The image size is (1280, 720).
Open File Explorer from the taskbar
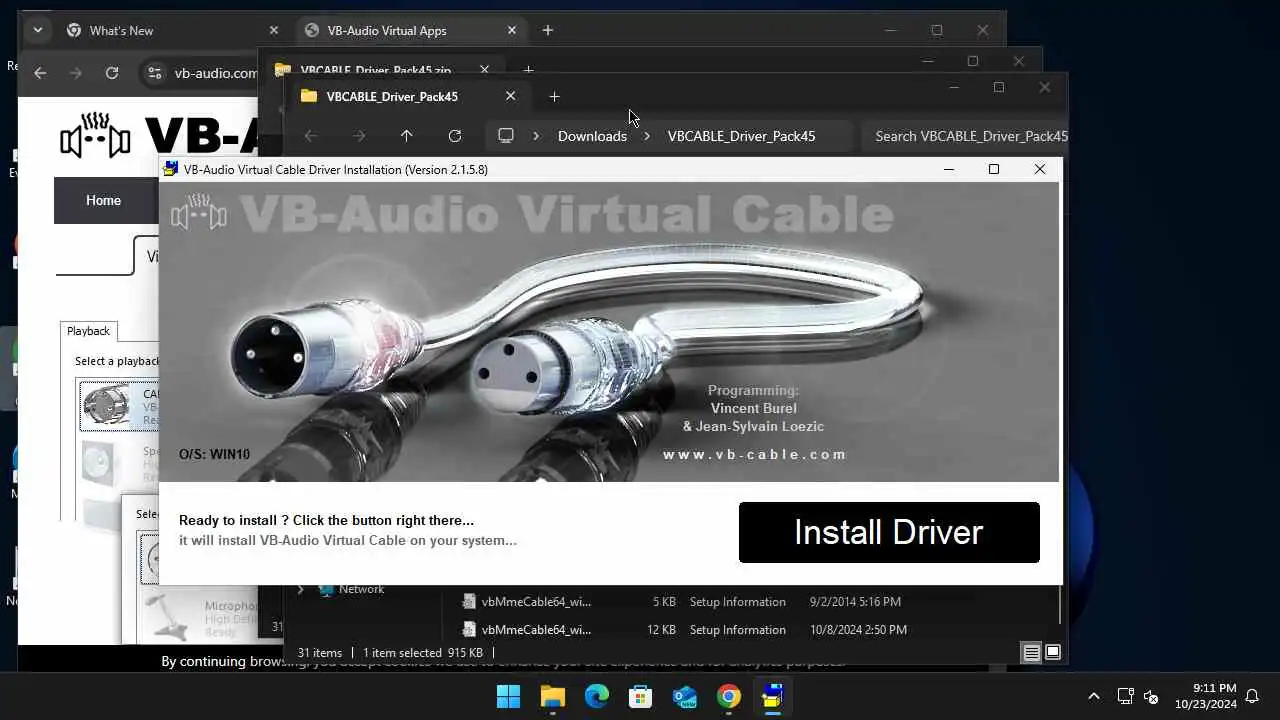pyautogui.click(x=552, y=696)
